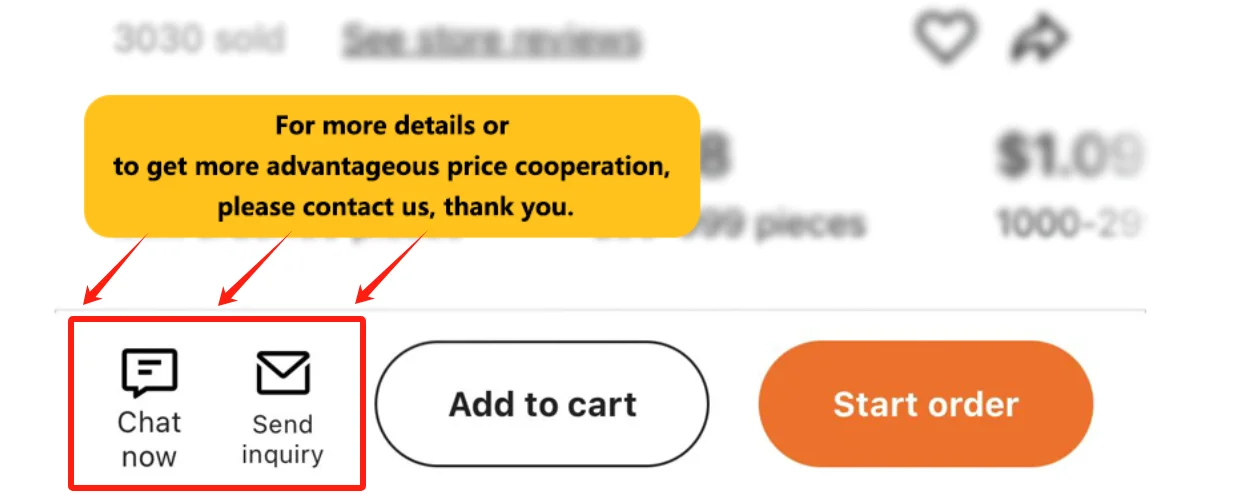Viewport: 1241px width, 494px height.
Task: Click the rightmost red arrow below tooltip
Action: 391,269
